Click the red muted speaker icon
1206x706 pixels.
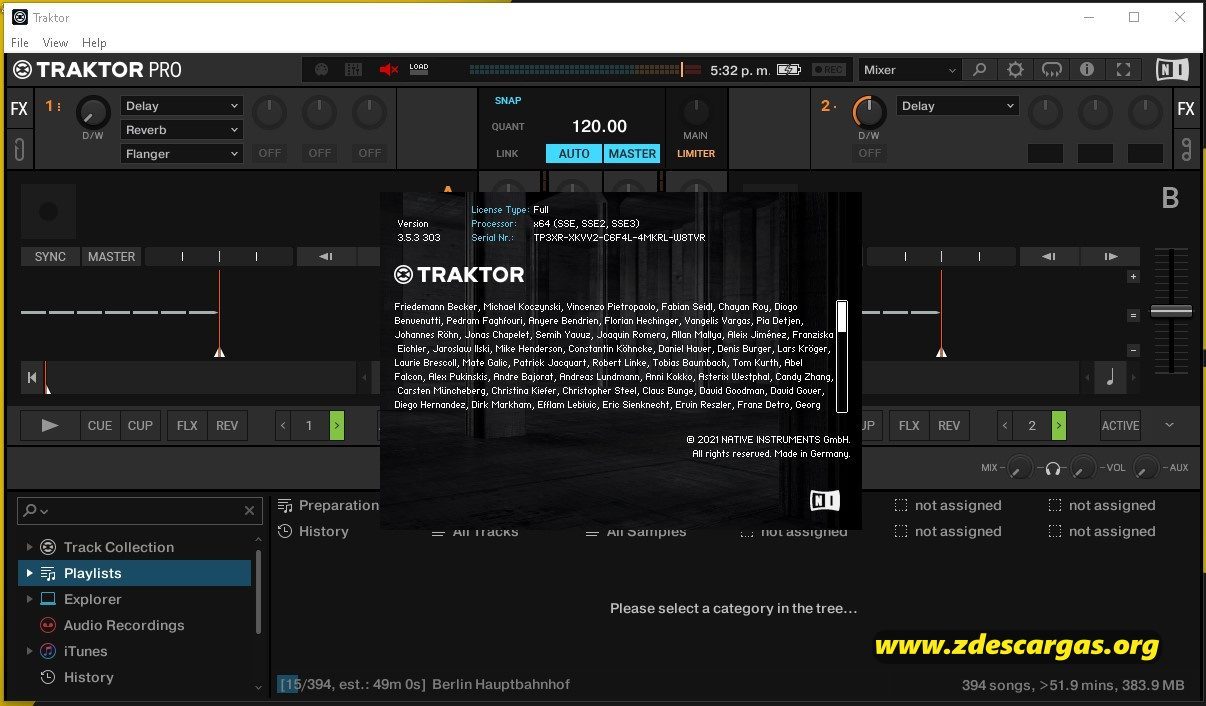click(x=388, y=70)
